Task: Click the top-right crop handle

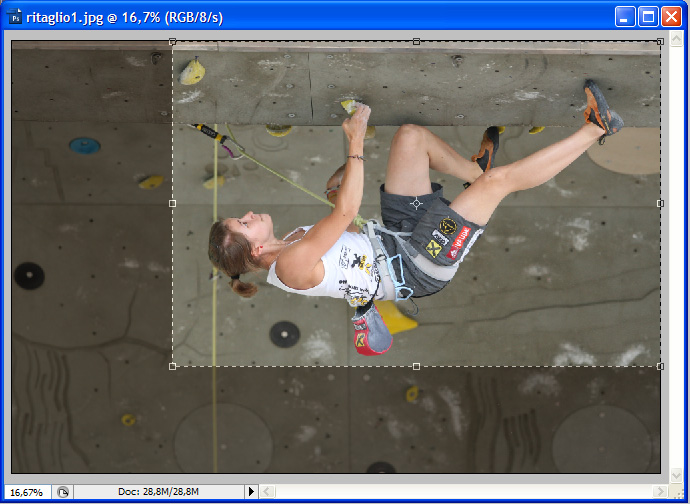Action: click(660, 42)
